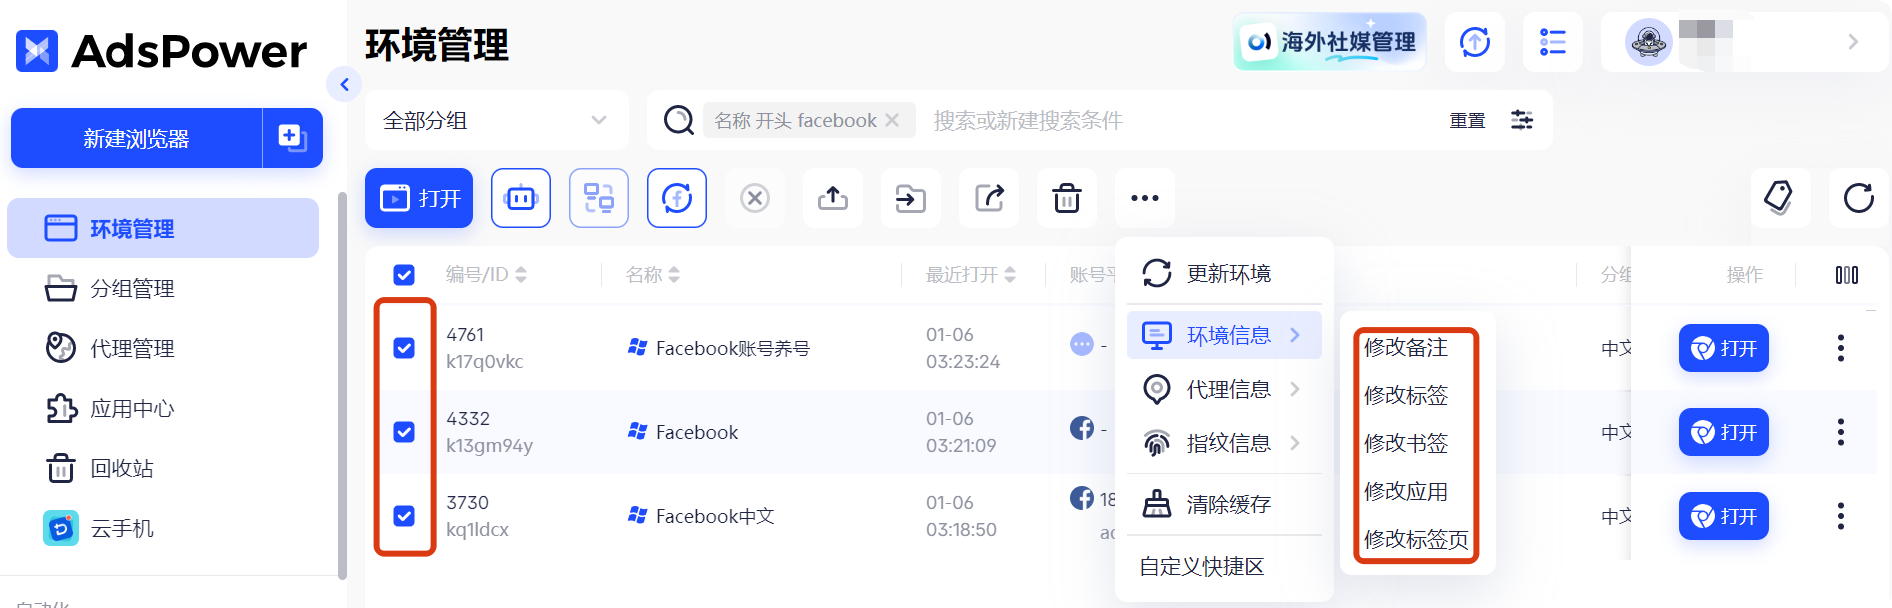Uncheck the checkbox for profile 4761
Viewport: 1892px width, 608px height.
point(404,348)
